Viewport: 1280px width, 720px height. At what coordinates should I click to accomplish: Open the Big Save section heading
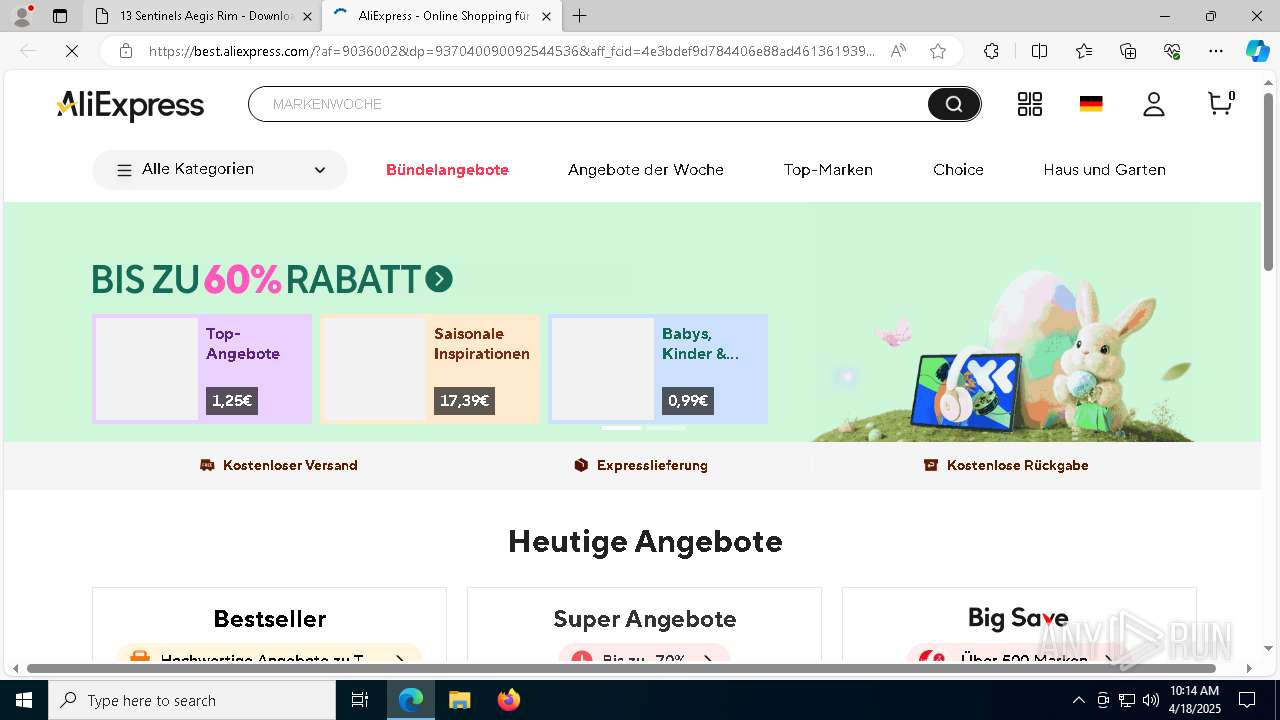point(1018,619)
